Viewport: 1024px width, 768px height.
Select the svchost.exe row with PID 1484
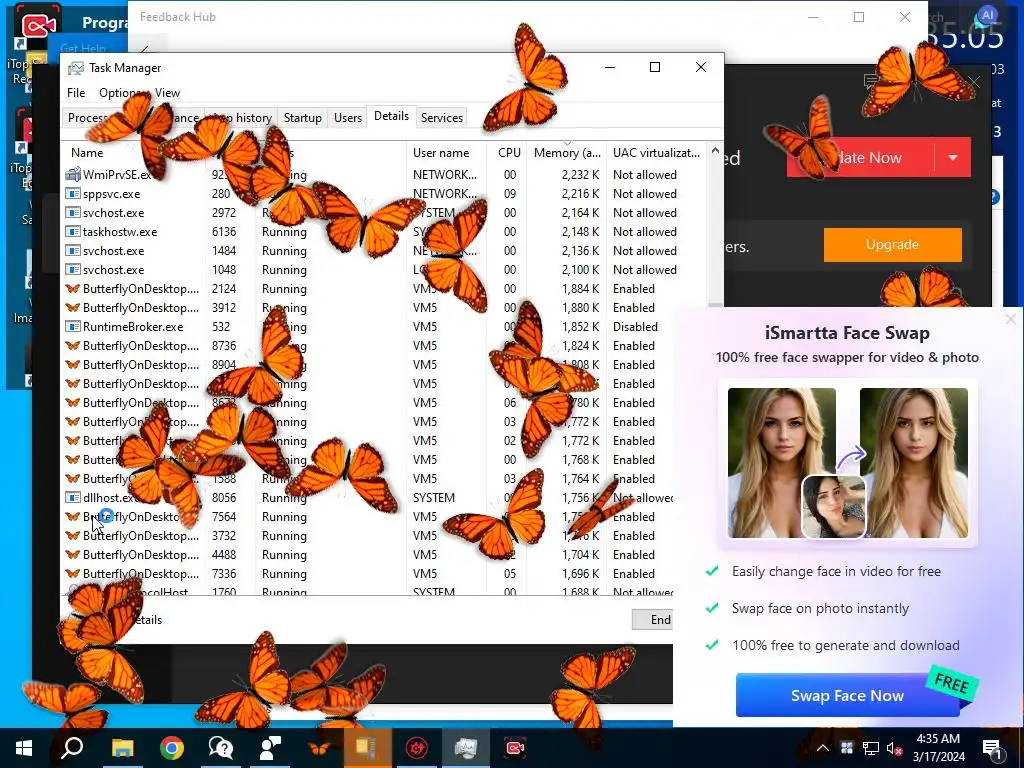coord(384,251)
